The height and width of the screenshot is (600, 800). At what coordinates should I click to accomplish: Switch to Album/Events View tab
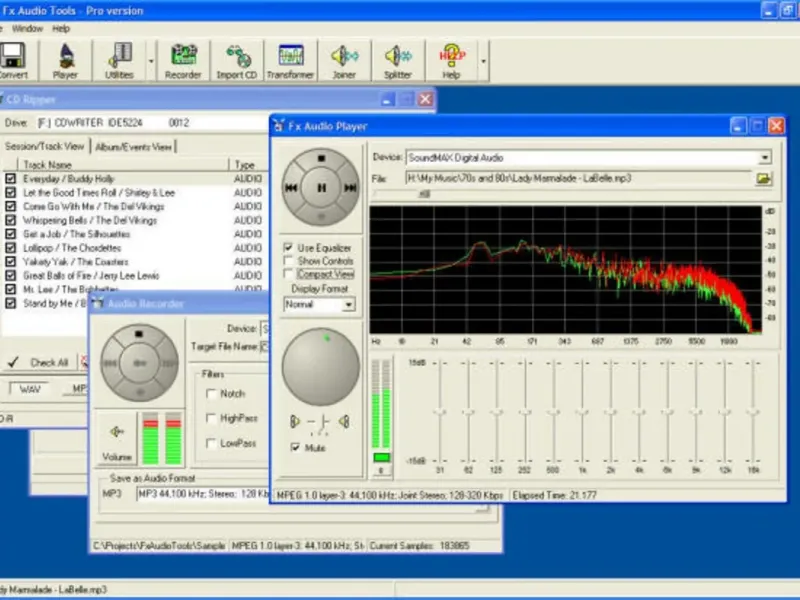(133, 147)
